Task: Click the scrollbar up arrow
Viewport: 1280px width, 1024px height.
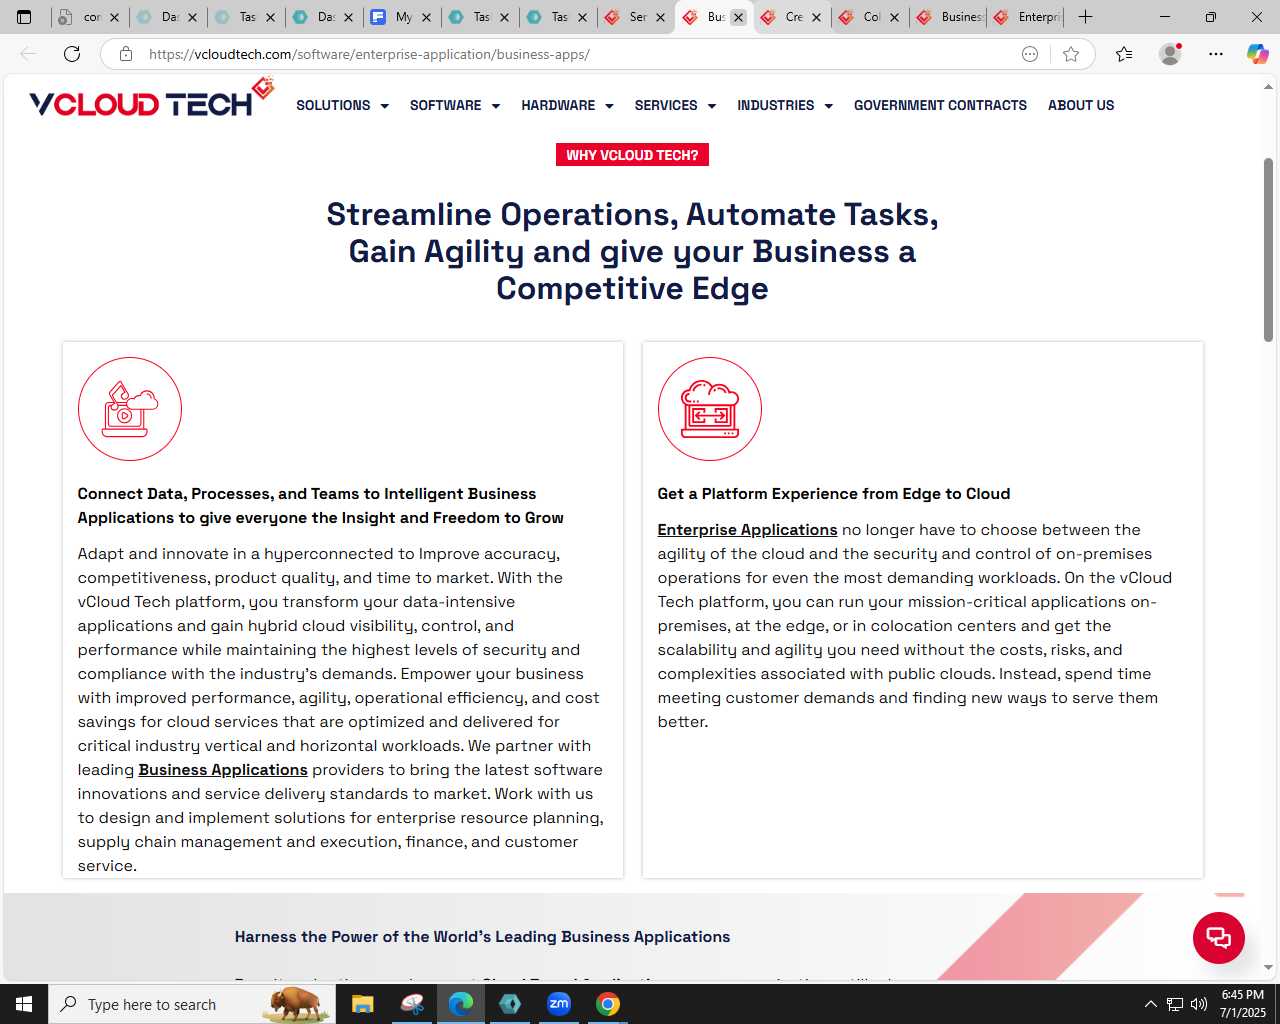Action: [x=1268, y=87]
